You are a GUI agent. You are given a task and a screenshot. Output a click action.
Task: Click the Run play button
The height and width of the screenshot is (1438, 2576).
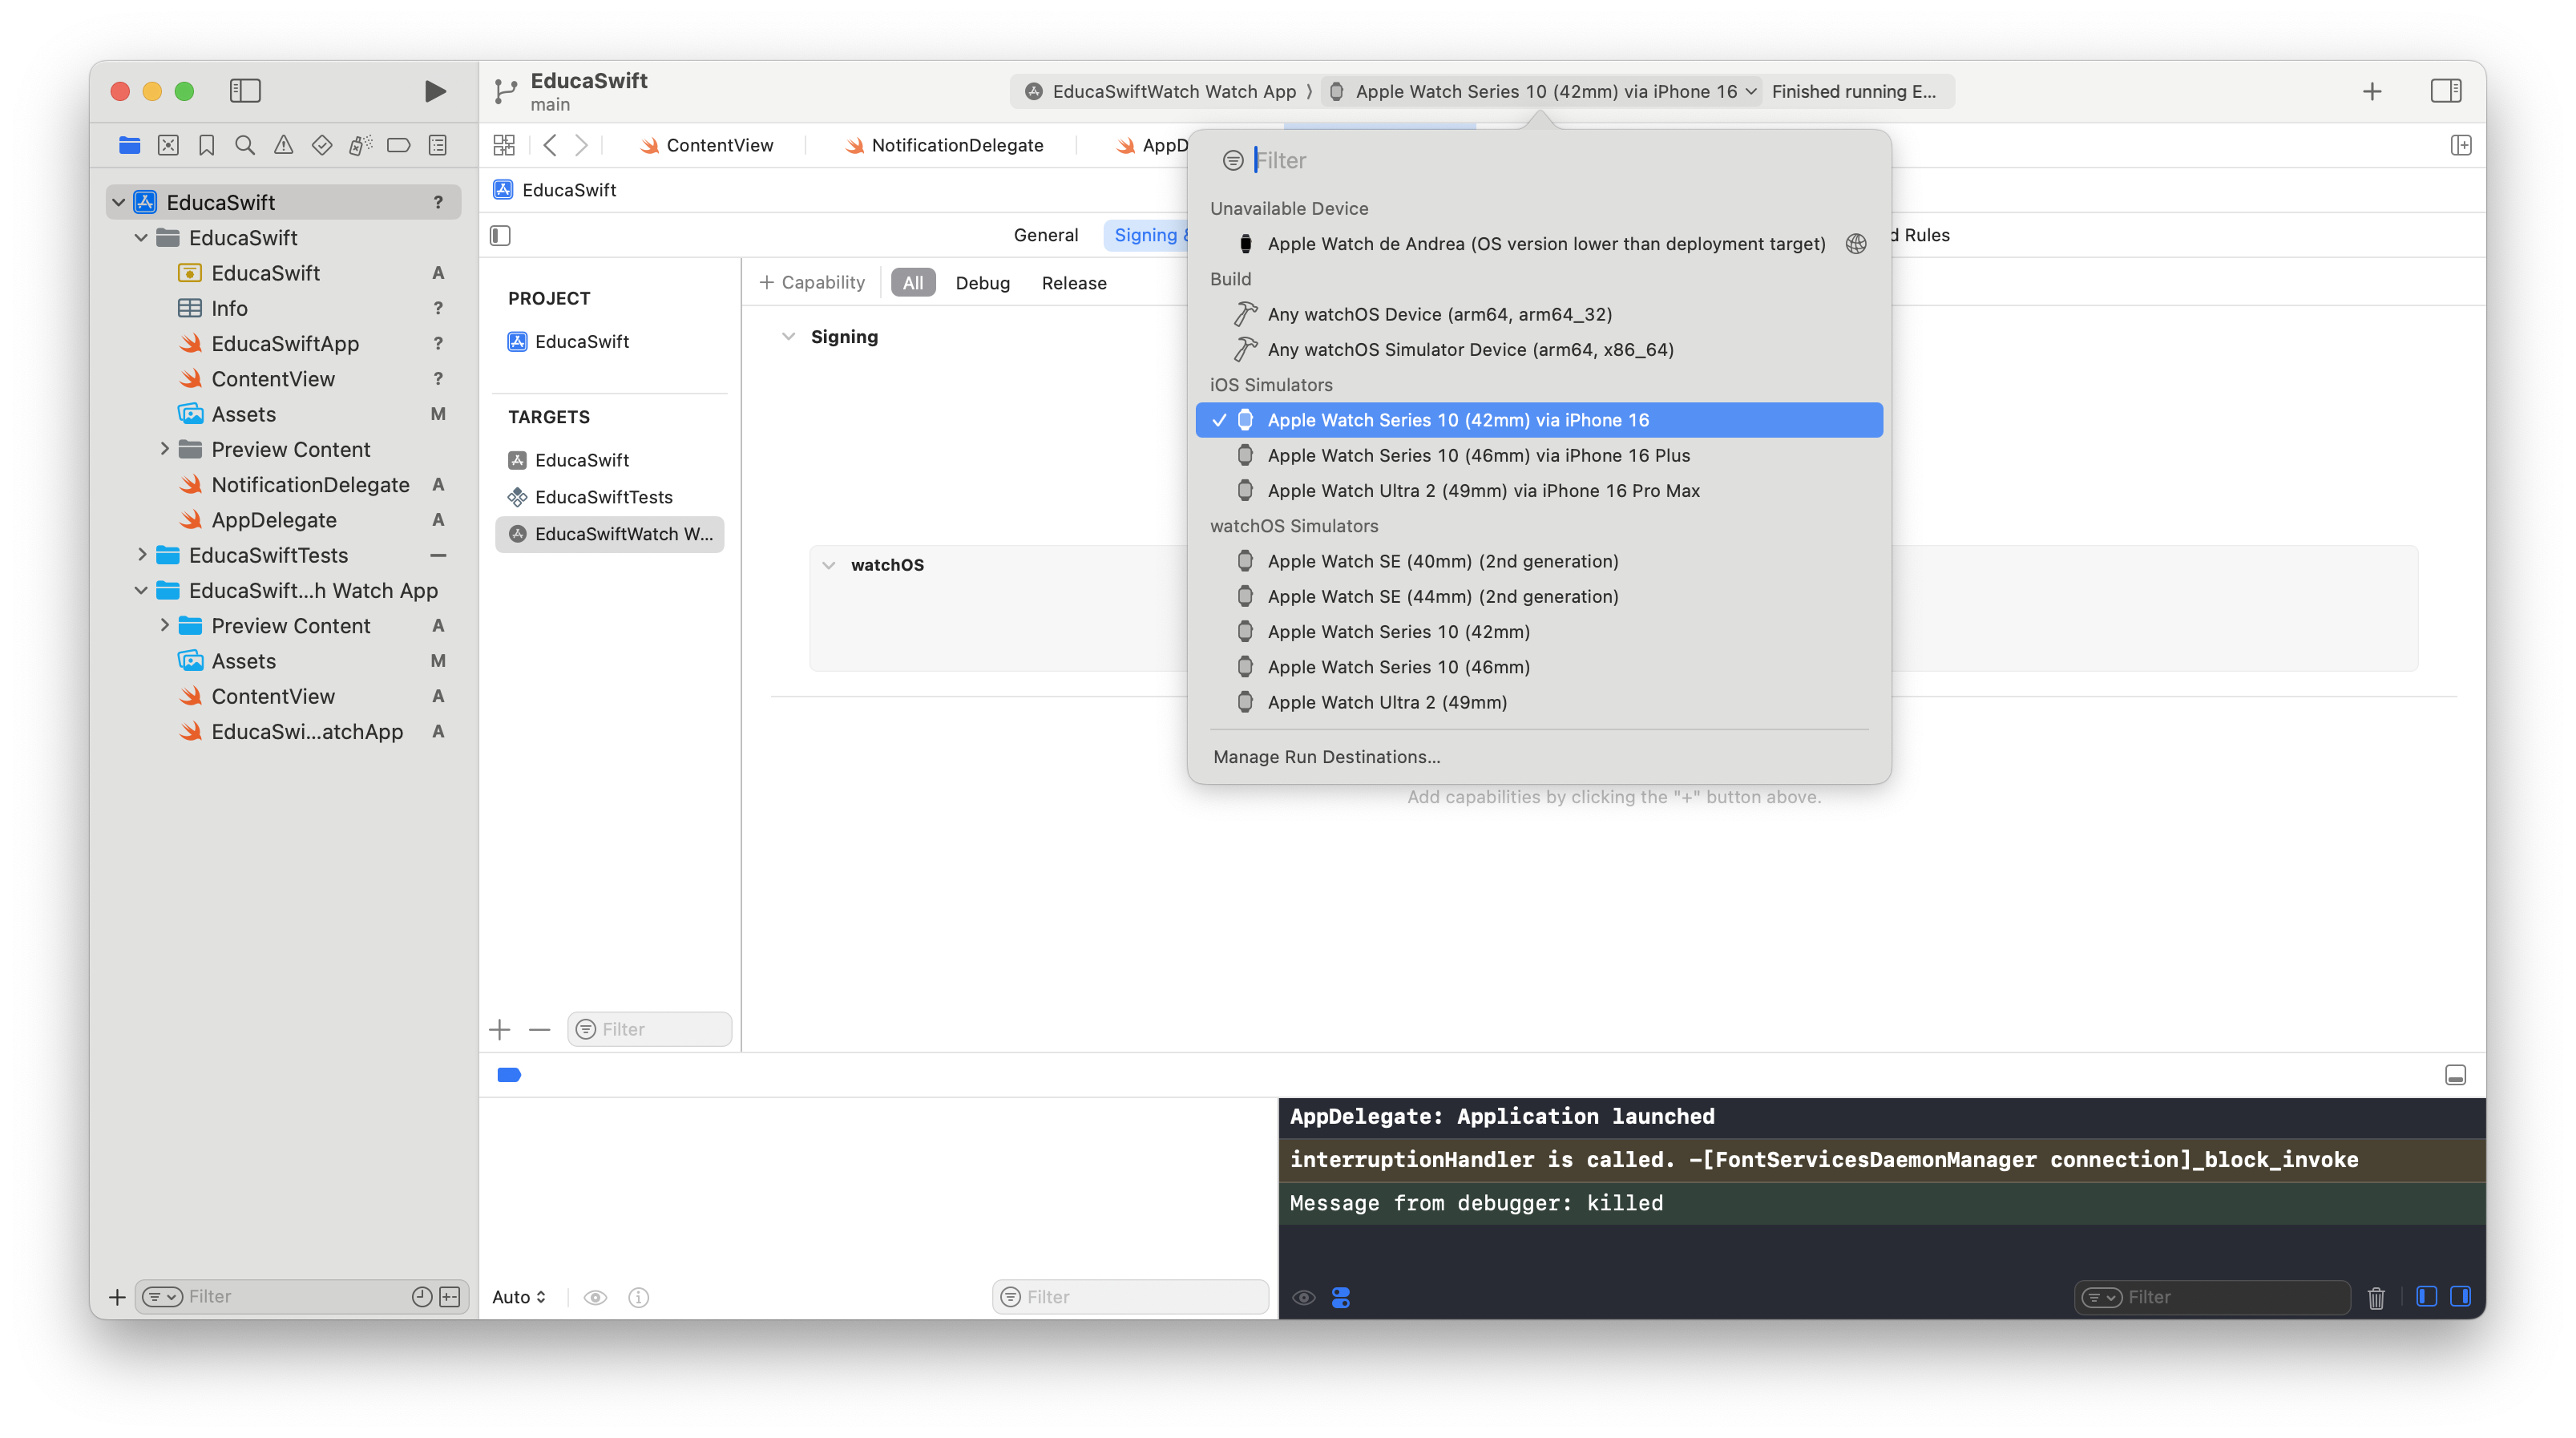[434, 91]
